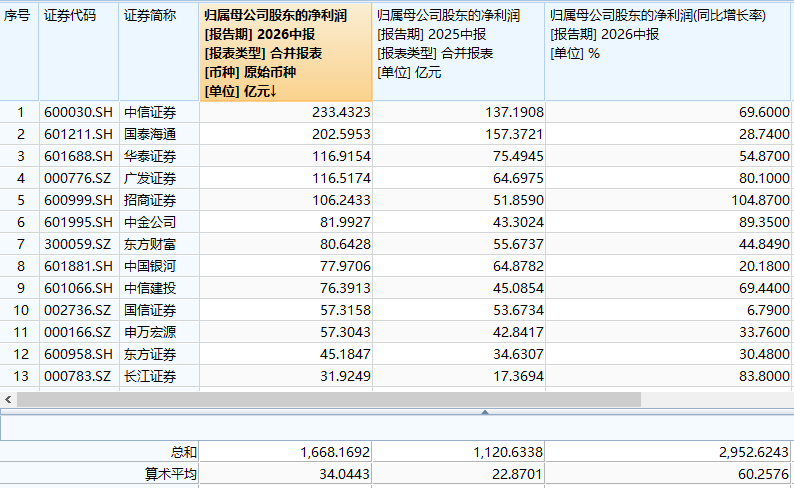This screenshot has height=488, width=794.
Task: Select the value 45.1847
Action: tap(345, 354)
